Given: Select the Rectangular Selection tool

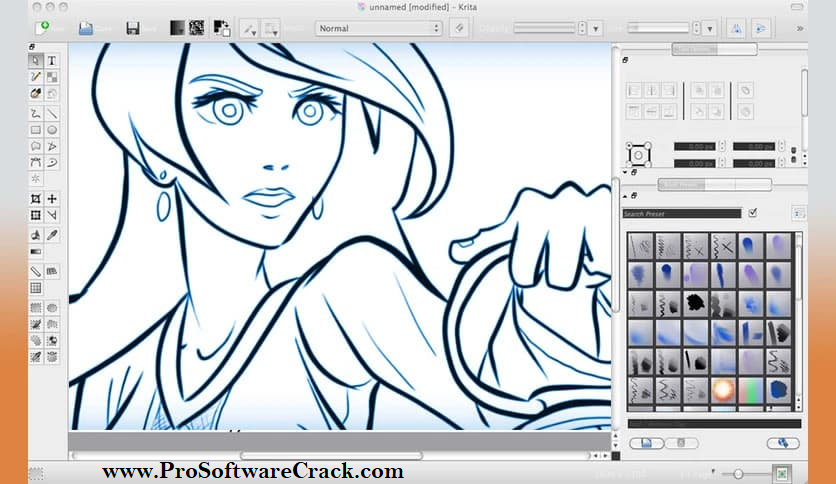Looking at the screenshot, I should pos(36,308).
